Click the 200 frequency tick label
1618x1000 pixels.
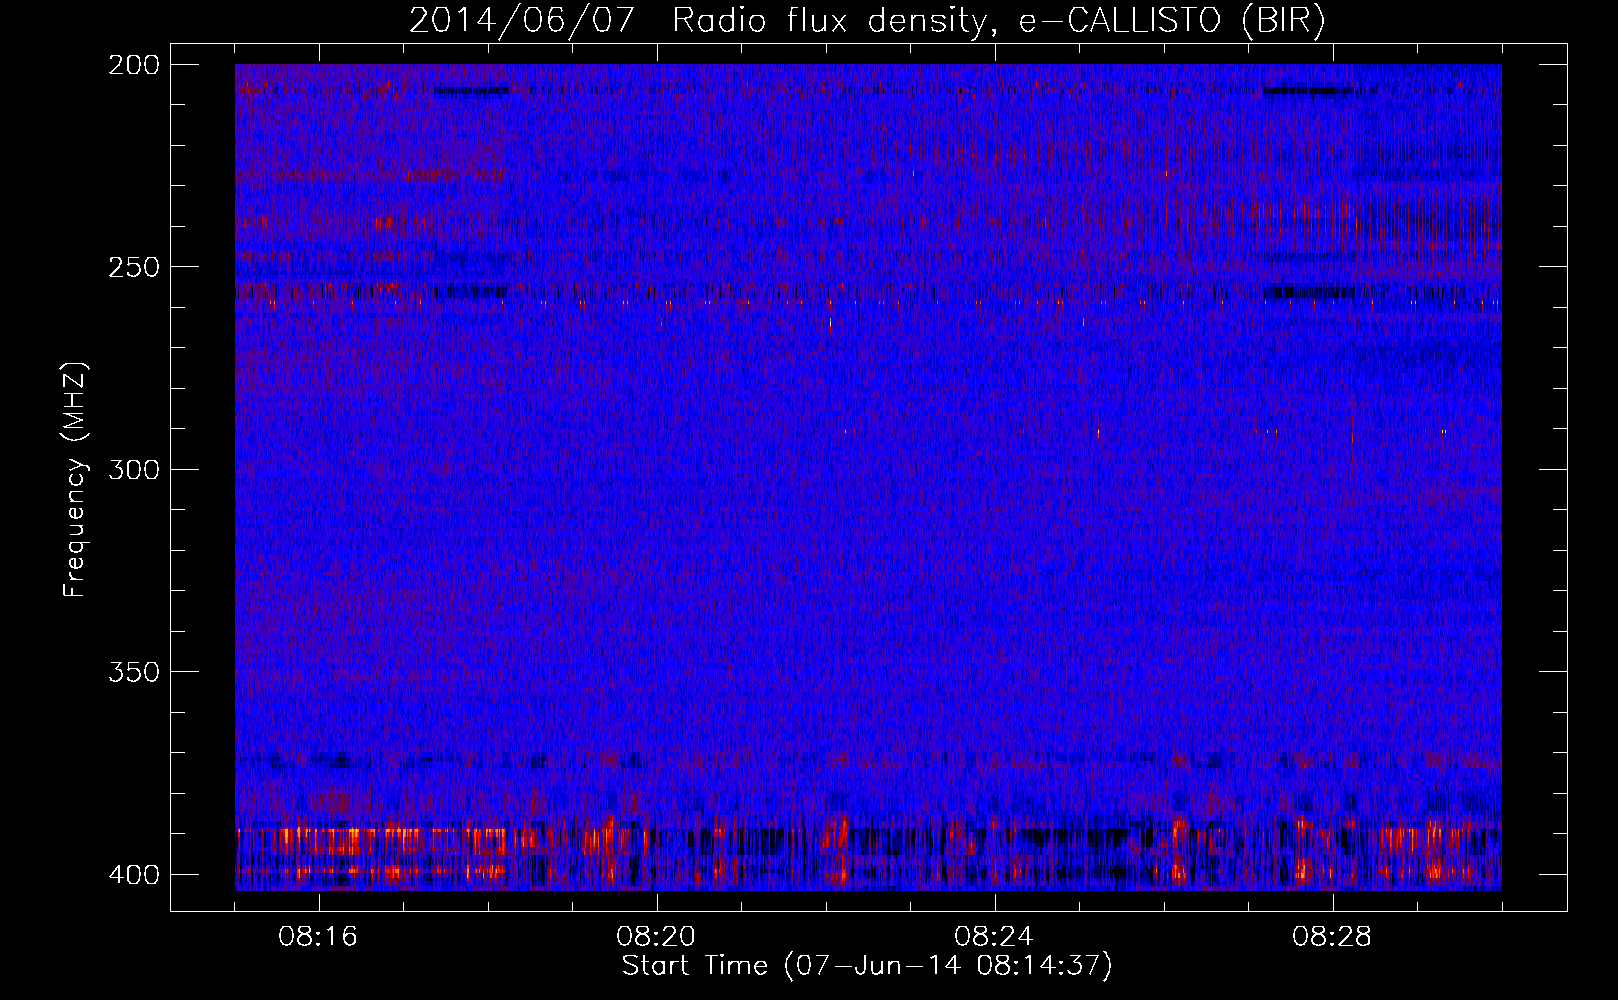(134, 65)
